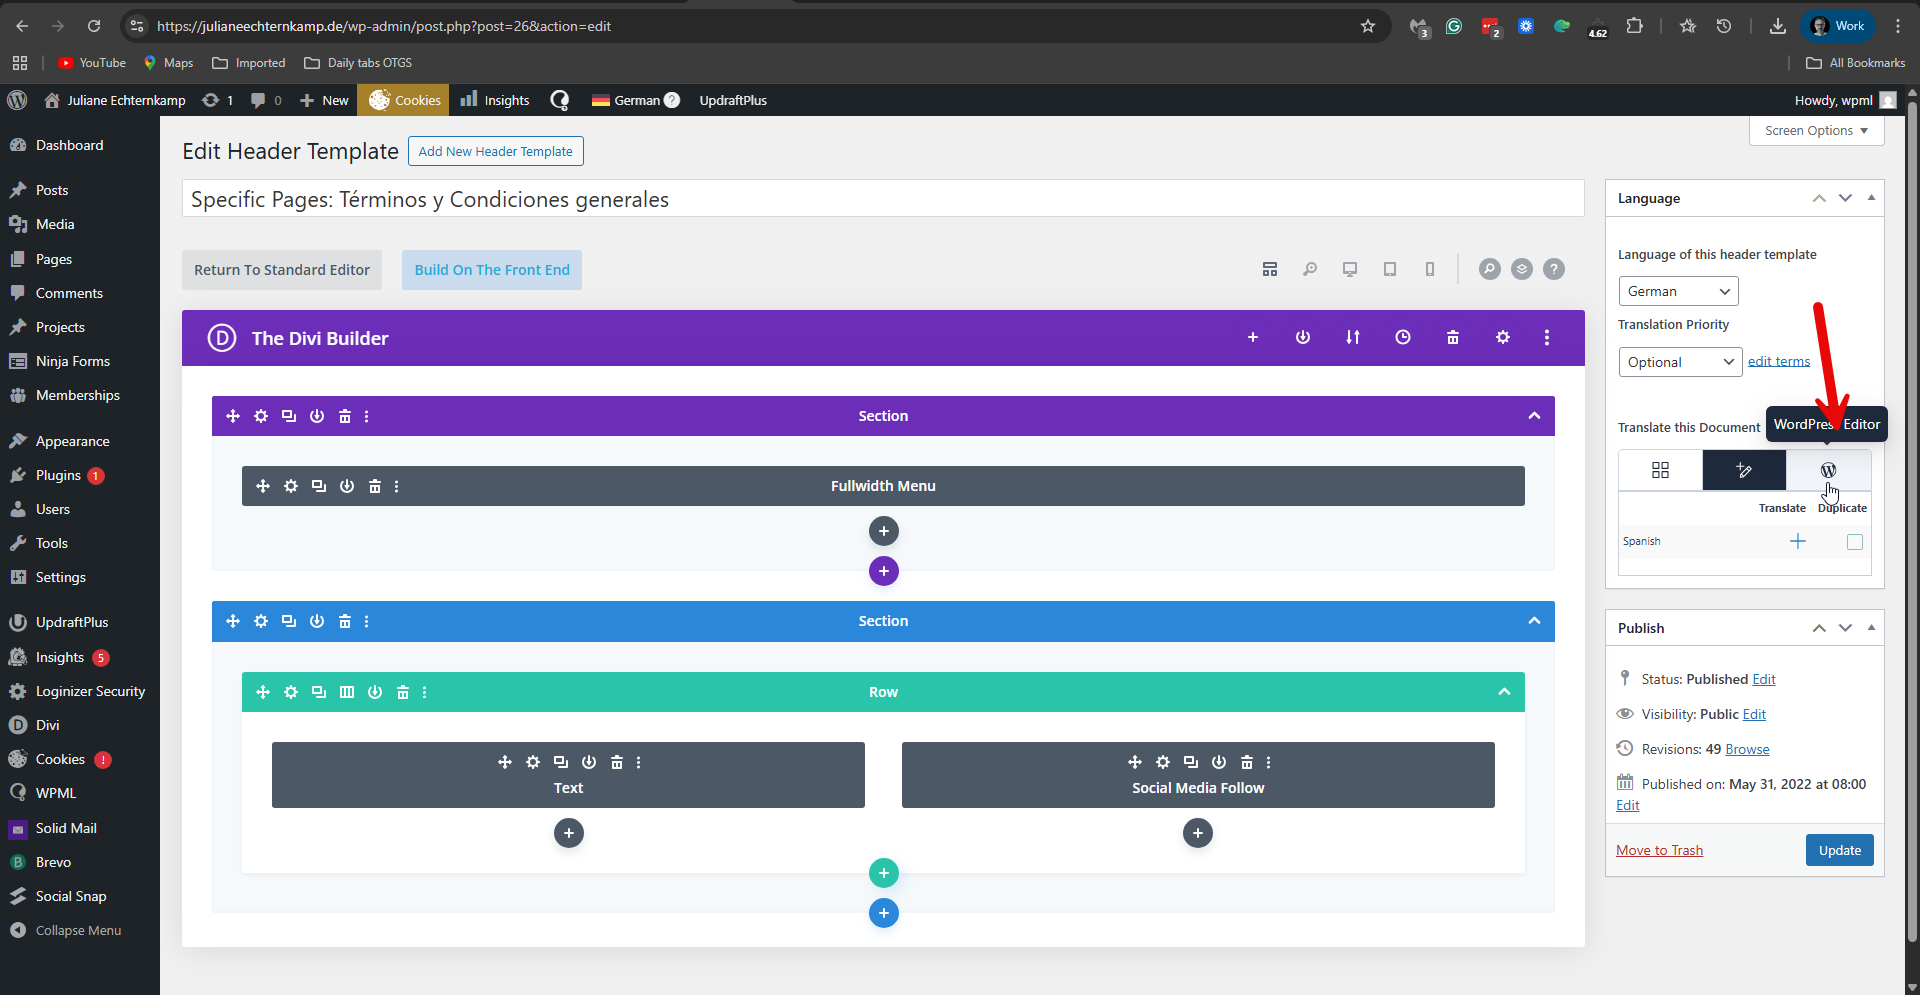Open the WordPress Editor translation option
This screenshot has height=995, width=1920.
[x=1828, y=470]
